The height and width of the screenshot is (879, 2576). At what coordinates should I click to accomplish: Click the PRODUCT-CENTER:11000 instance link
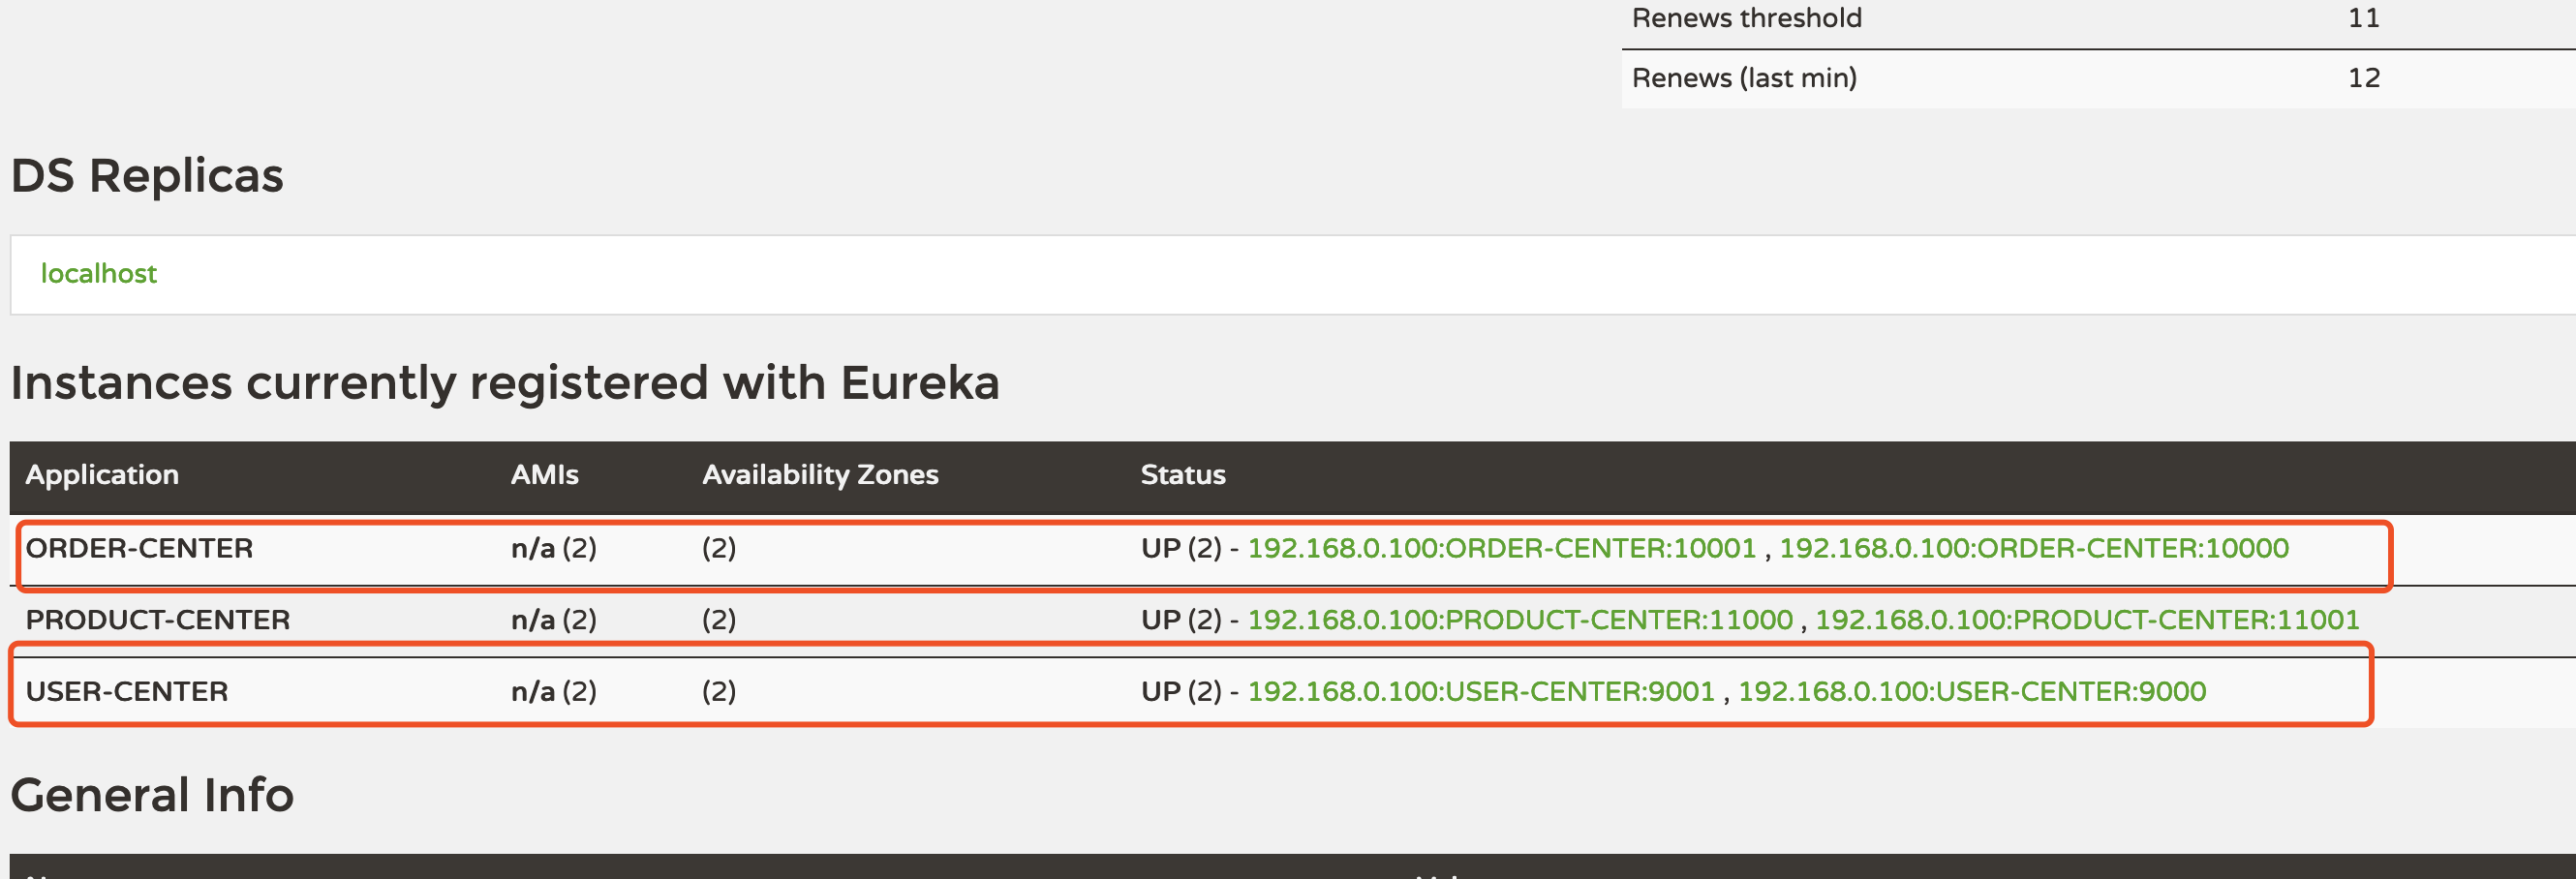(1519, 620)
